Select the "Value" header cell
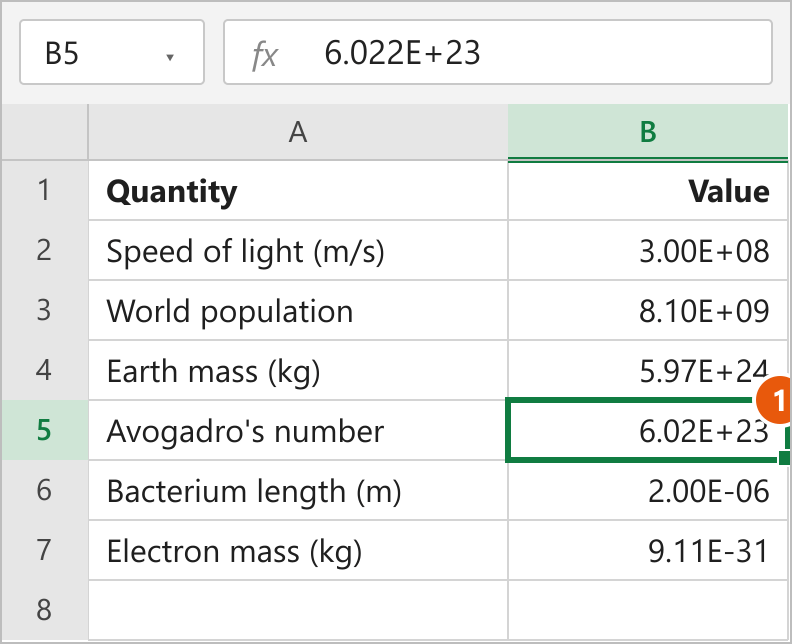This screenshot has height=644, width=792. (x=648, y=190)
